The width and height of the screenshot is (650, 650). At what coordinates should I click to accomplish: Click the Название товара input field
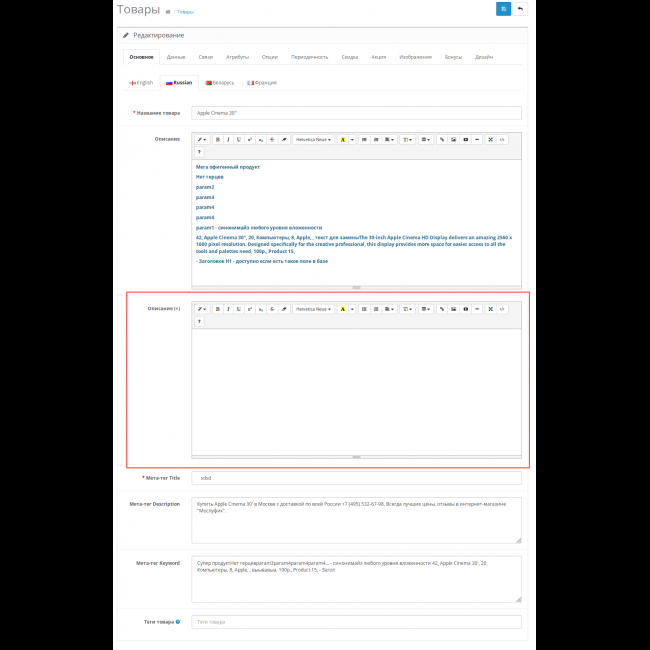pyautogui.click(x=357, y=113)
